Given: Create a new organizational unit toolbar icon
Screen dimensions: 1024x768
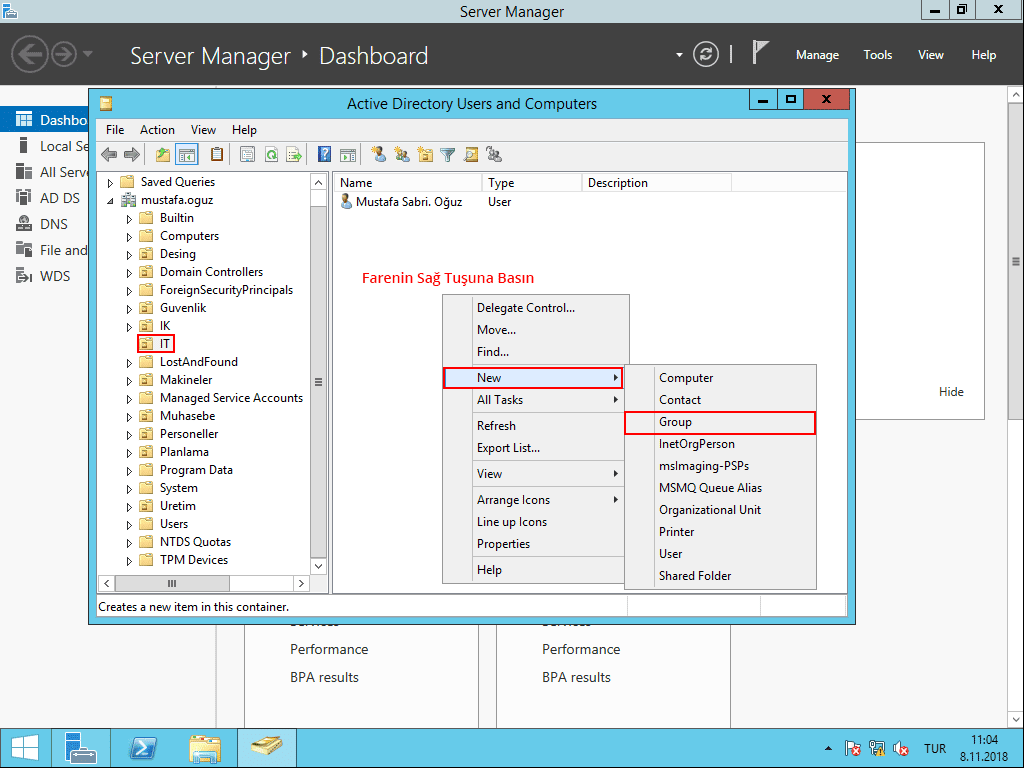Looking at the screenshot, I should pyautogui.click(x=425, y=155).
